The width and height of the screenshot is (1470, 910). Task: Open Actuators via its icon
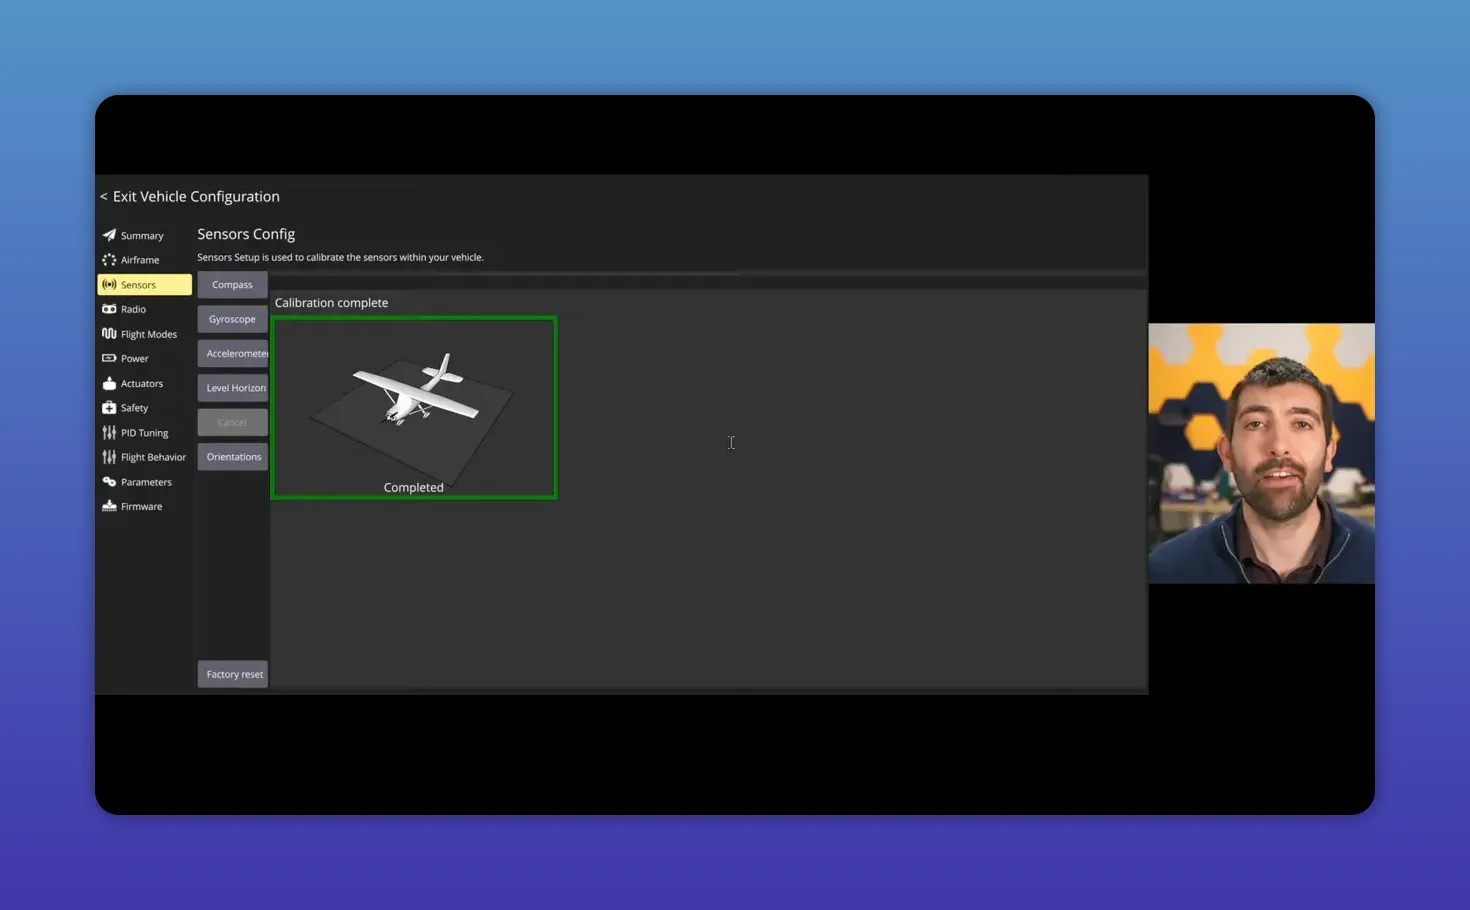click(109, 383)
